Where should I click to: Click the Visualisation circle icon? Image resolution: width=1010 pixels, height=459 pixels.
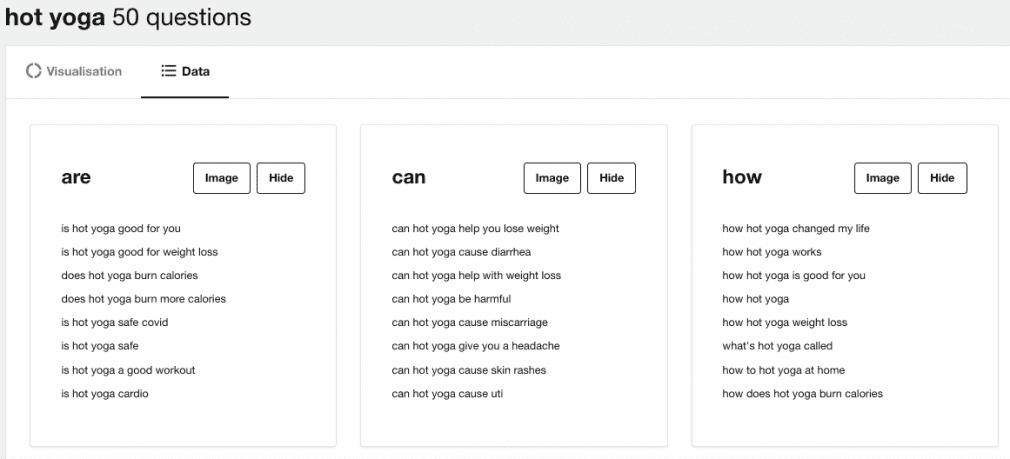click(x=33, y=71)
